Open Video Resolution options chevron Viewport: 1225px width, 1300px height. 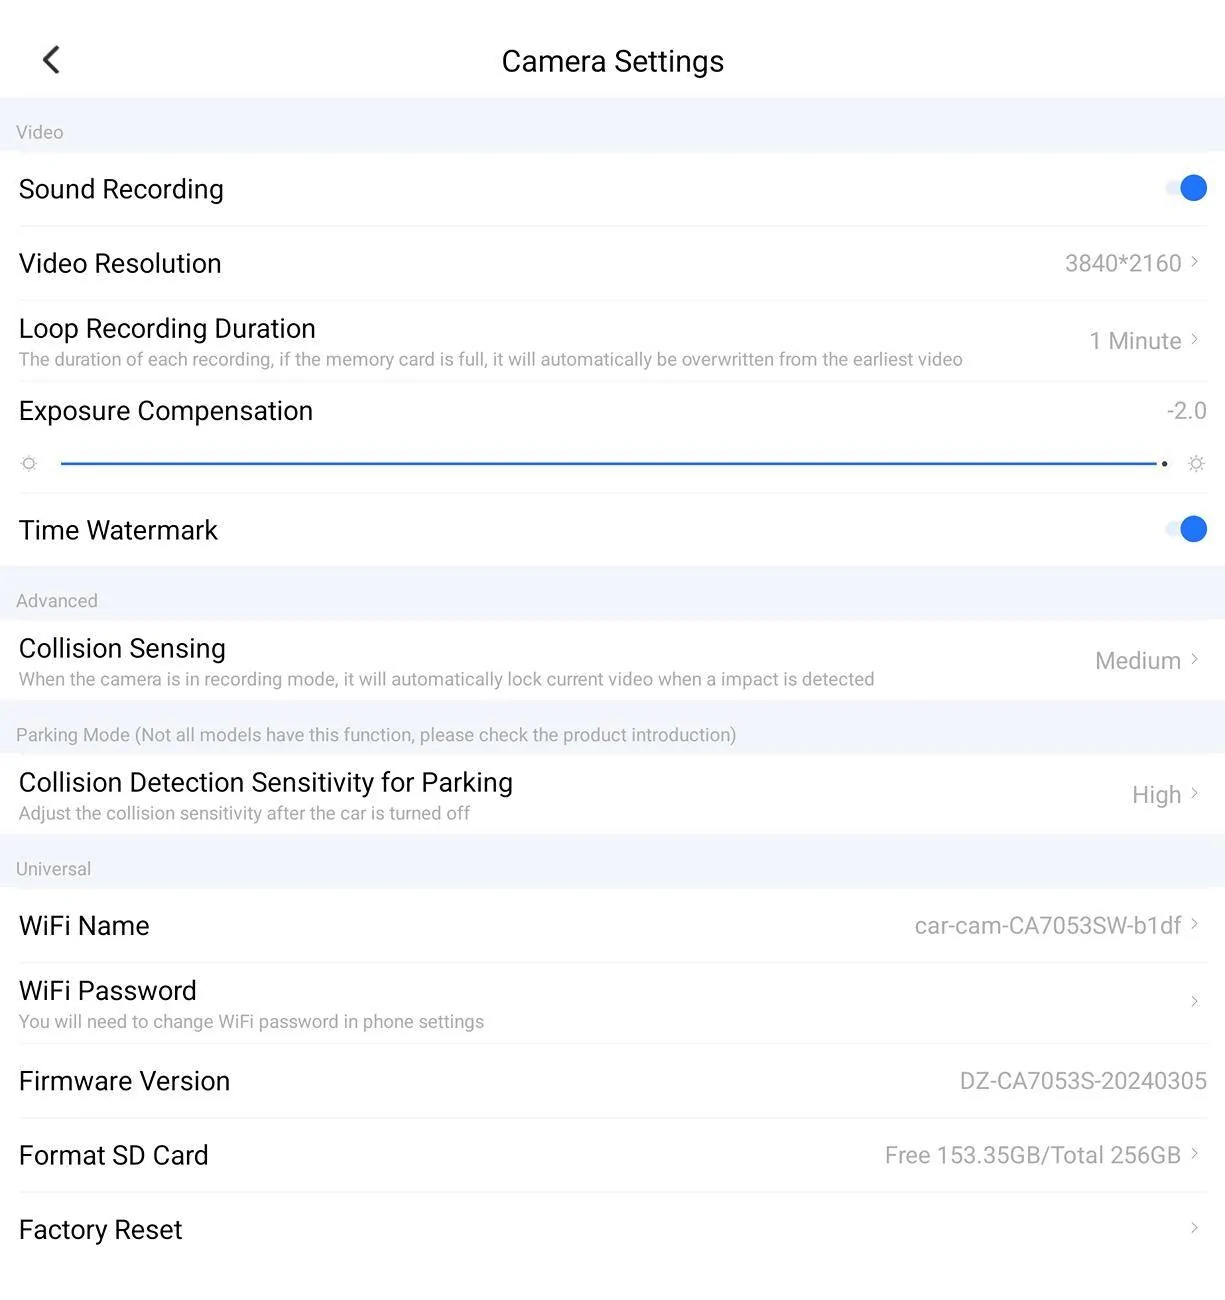1194,262
